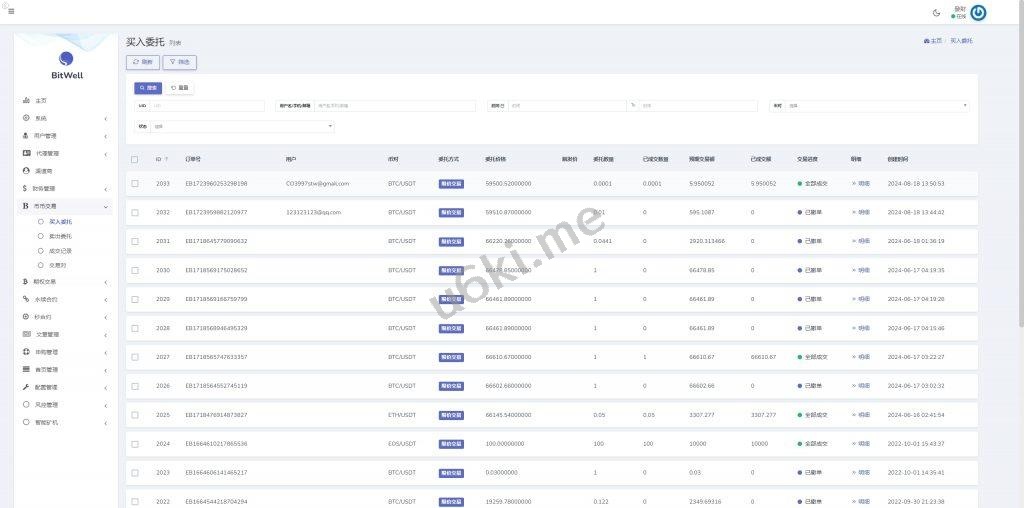This screenshot has height=508, width=1024.
Task: Tick the checkbox for order ID 2027
Action: click(x=135, y=357)
